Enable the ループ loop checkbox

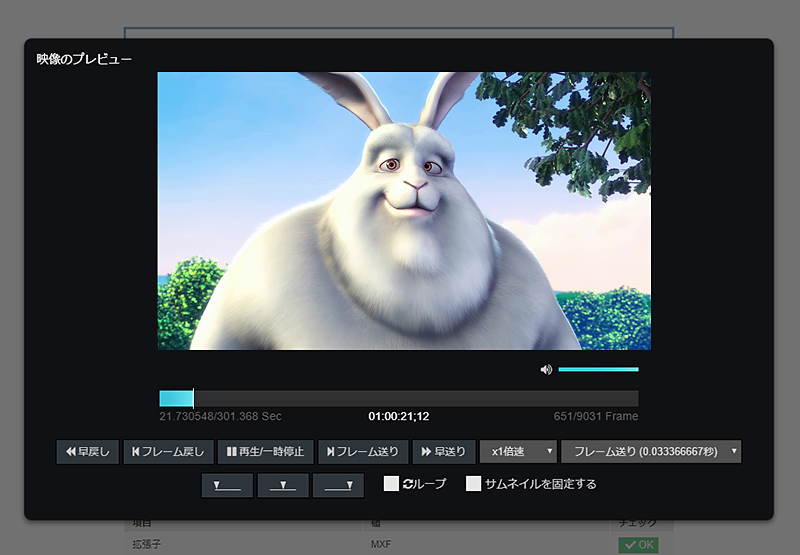coord(392,484)
